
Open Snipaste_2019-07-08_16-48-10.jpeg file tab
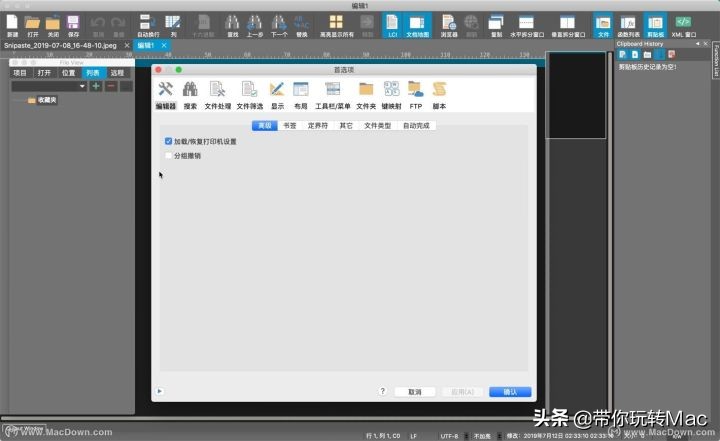coord(60,45)
